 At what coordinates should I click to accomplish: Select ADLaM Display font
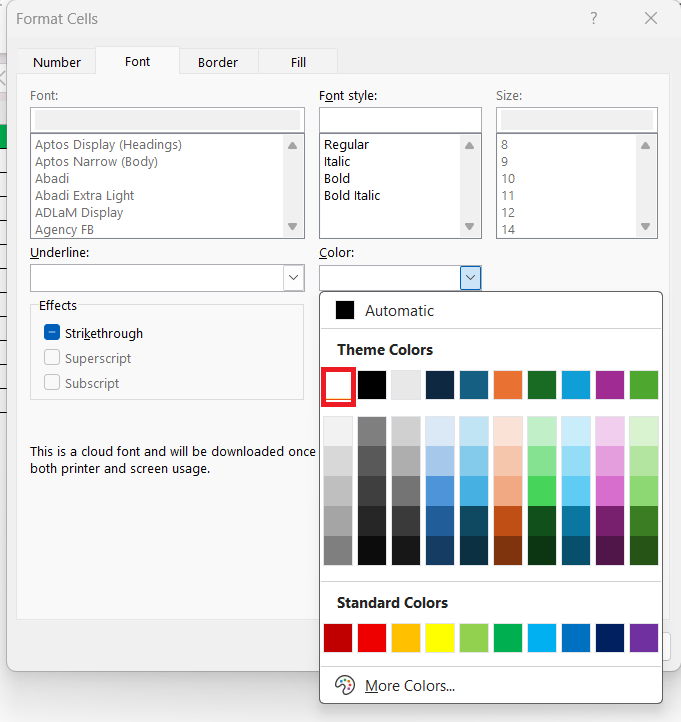click(79, 213)
